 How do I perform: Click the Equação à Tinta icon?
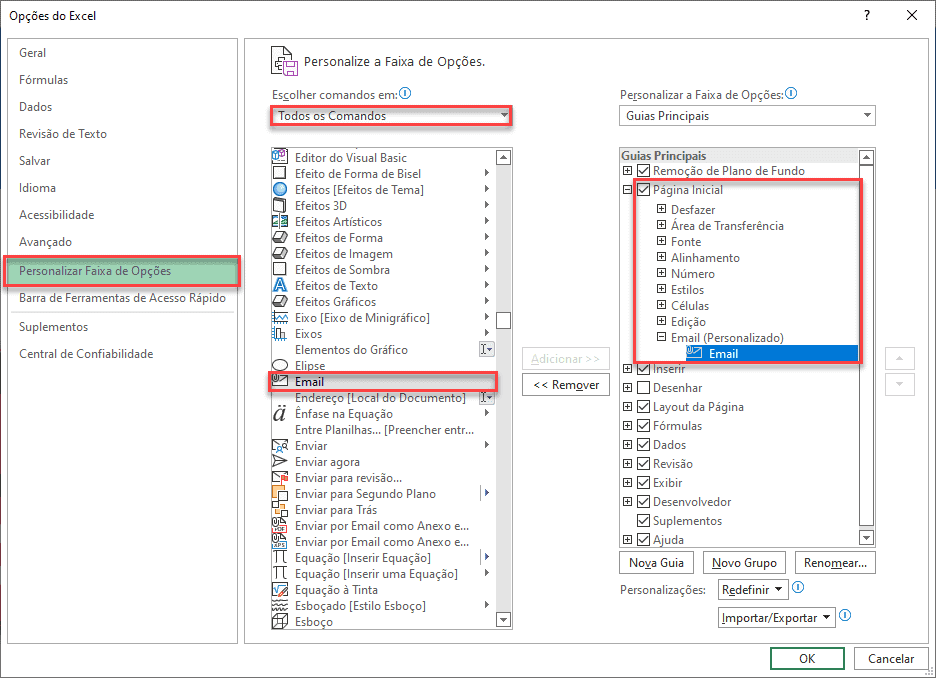280,590
